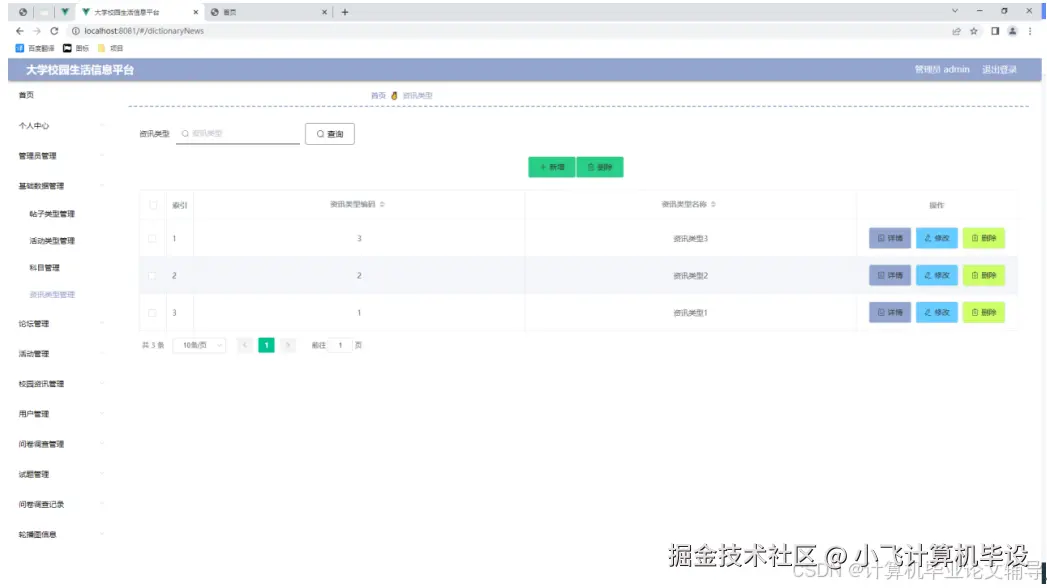Viewport: 1047px width, 588px height.
Task: Check the checkbox for row 资讯类型1
Action: point(152,312)
